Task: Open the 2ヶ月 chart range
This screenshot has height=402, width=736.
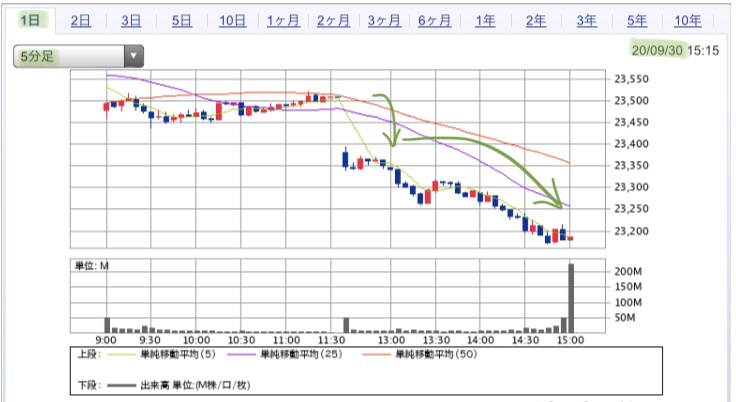Action: pos(333,21)
